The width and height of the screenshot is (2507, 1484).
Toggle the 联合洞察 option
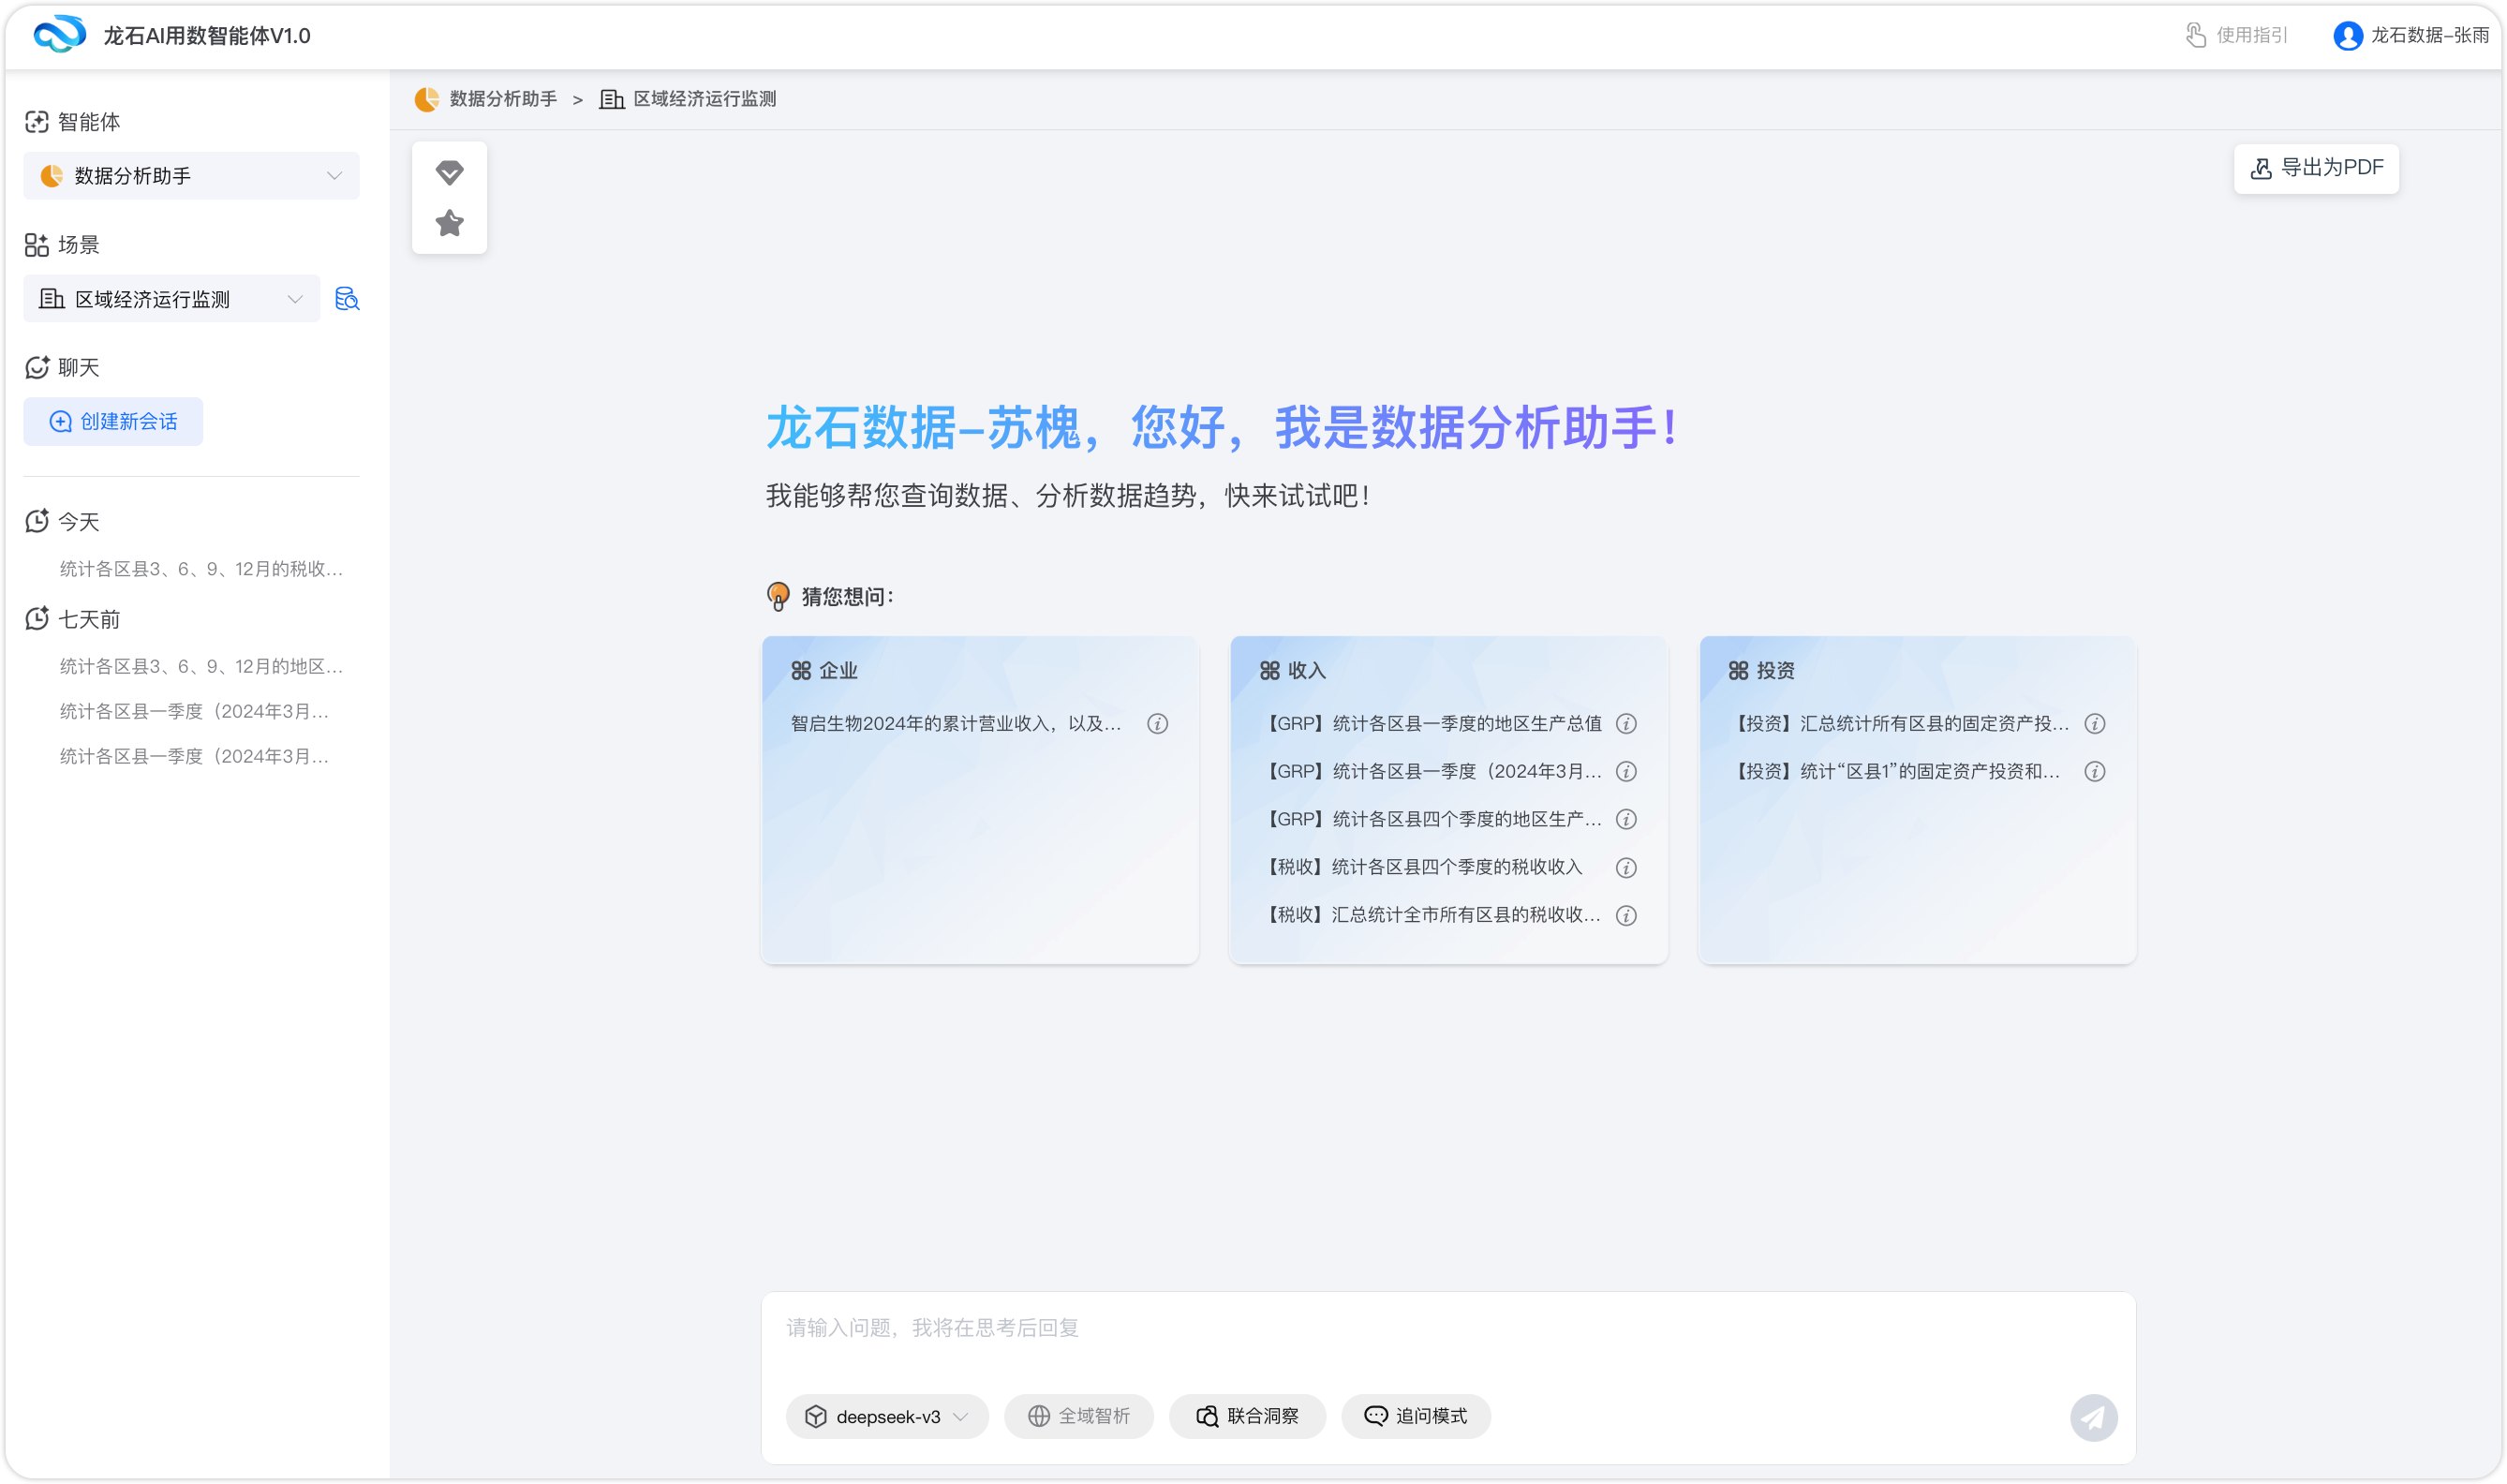coord(1247,1416)
